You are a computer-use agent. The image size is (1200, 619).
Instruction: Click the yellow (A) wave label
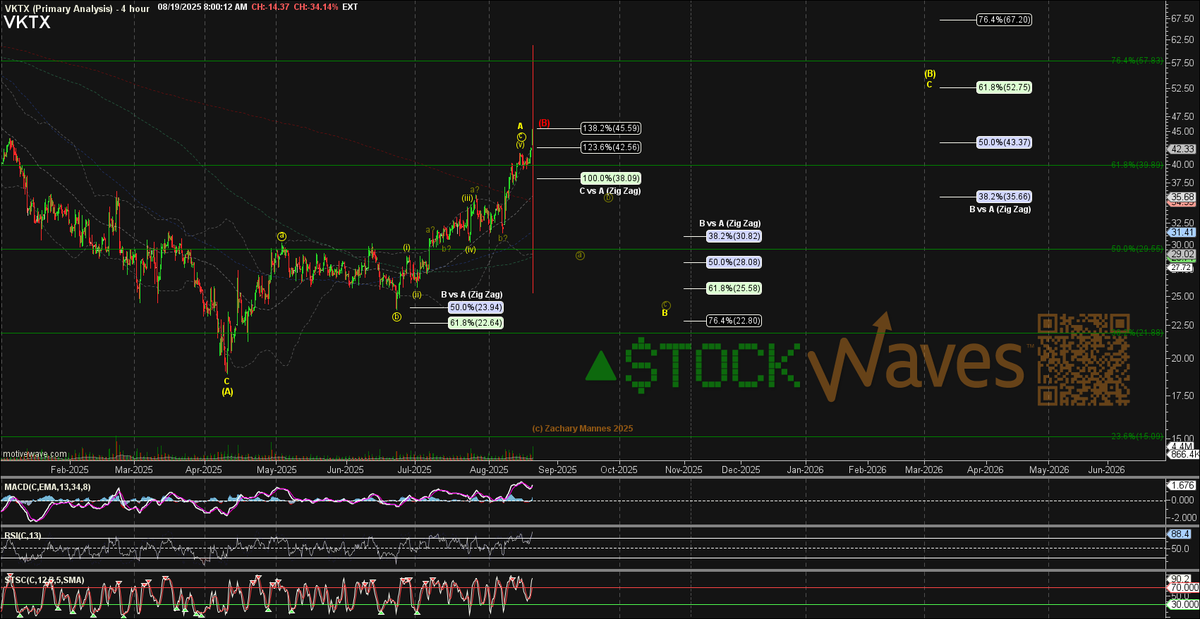pos(227,391)
